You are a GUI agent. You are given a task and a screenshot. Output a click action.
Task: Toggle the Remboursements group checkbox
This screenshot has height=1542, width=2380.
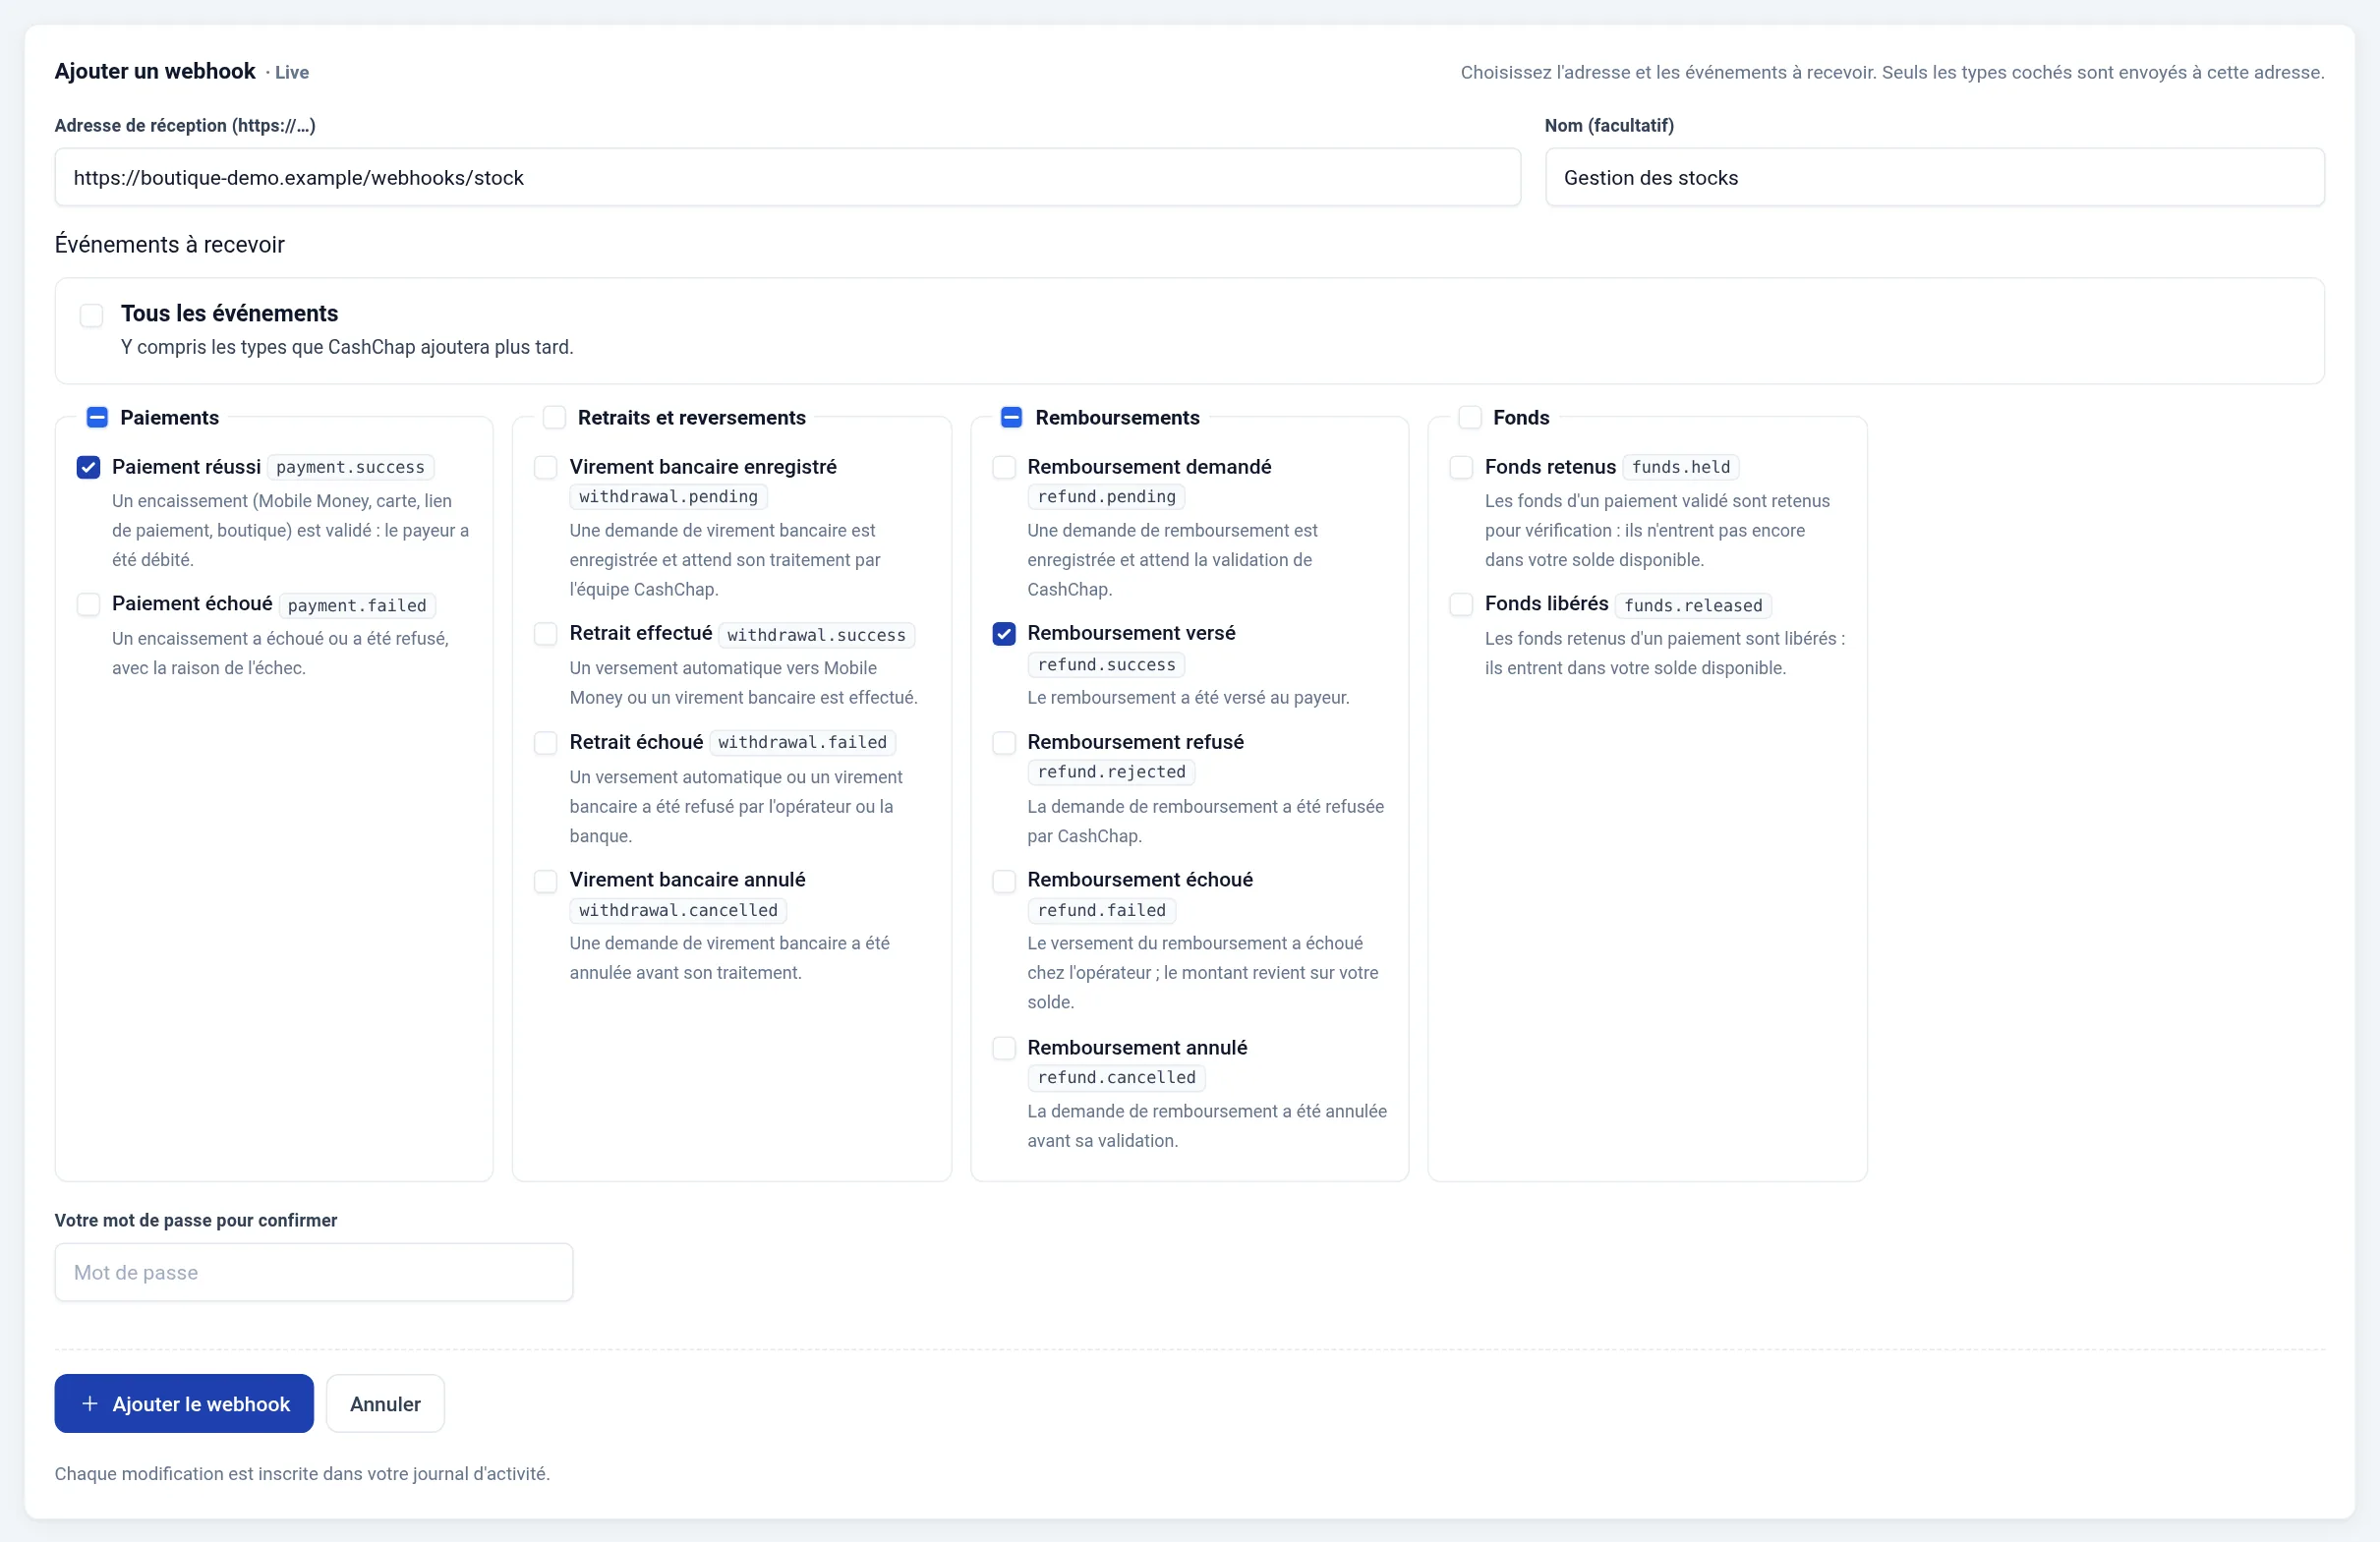[1011, 417]
